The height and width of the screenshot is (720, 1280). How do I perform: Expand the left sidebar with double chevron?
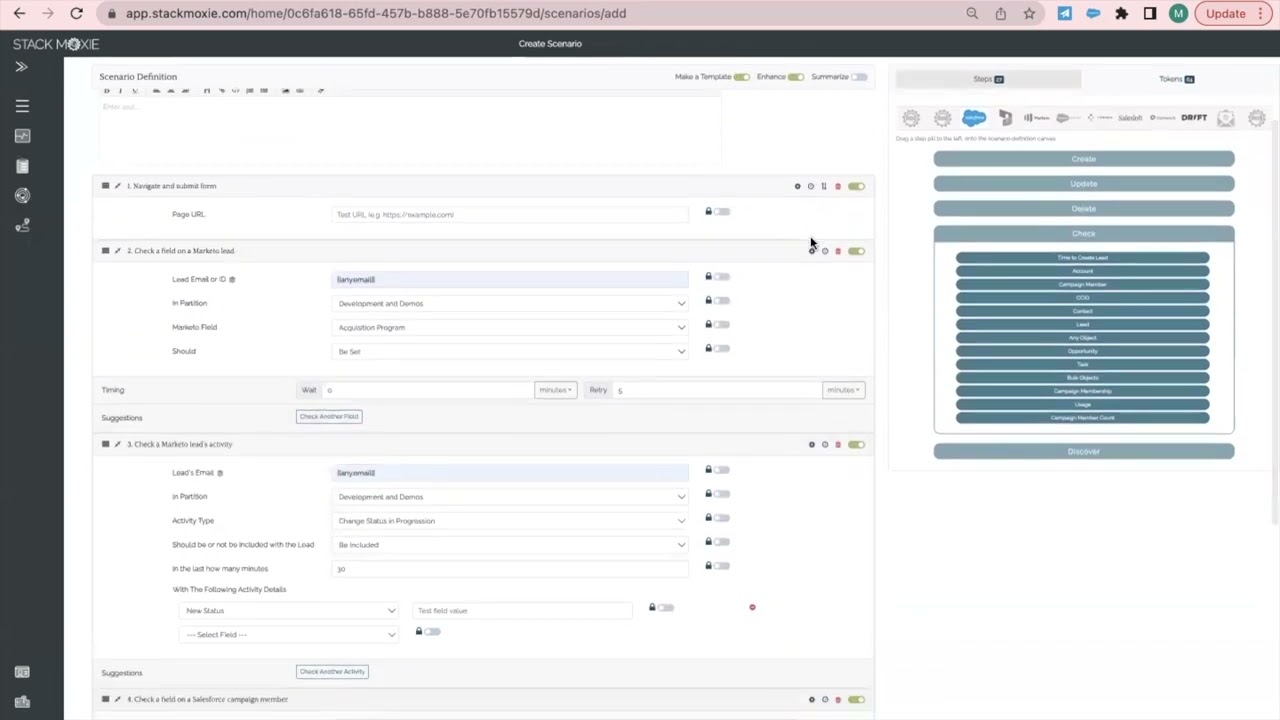21,67
